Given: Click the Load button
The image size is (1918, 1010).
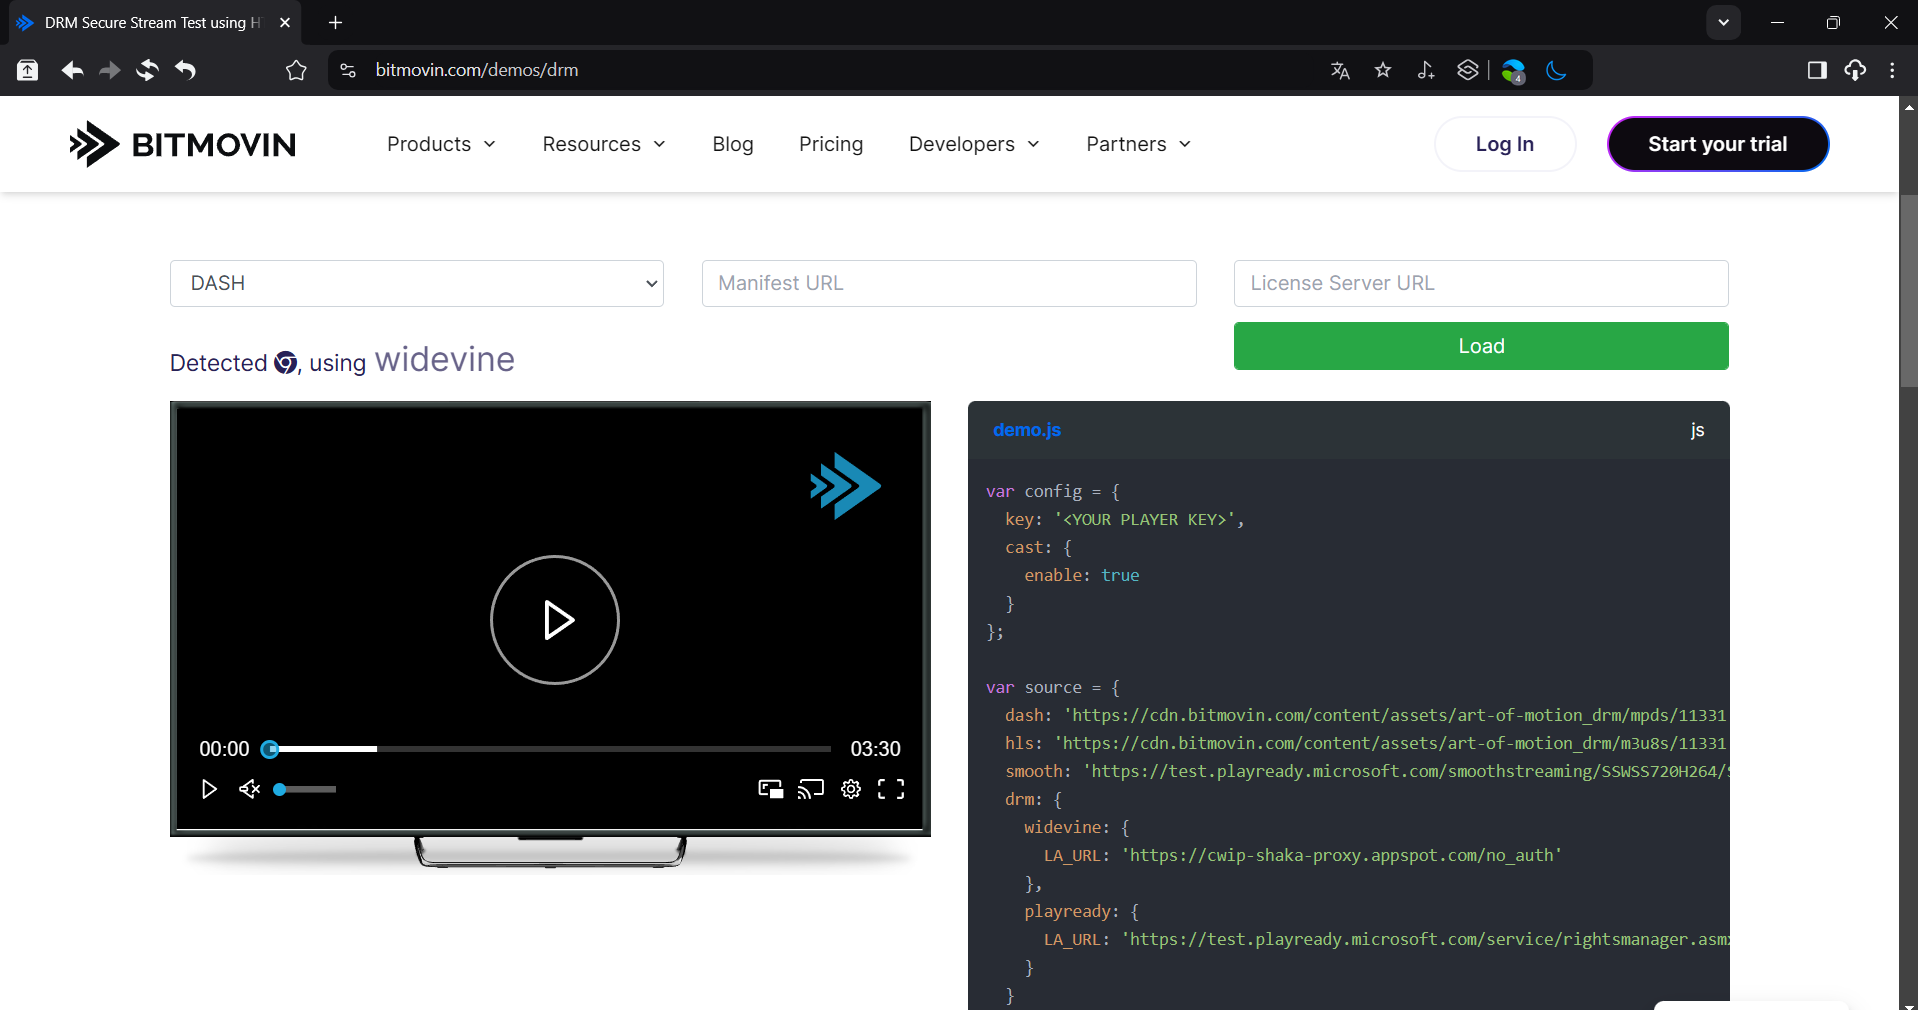Looking at the screenshot, I should tap(1480, 346).
